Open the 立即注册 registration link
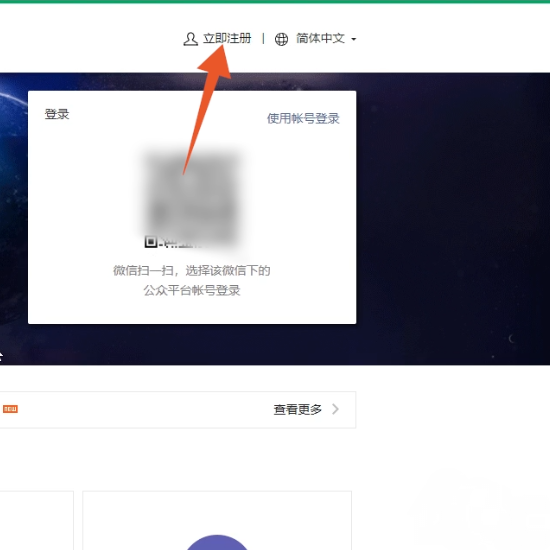Viewport: 550px width, 550px height. pyautogui.click(x=227, y=38)
